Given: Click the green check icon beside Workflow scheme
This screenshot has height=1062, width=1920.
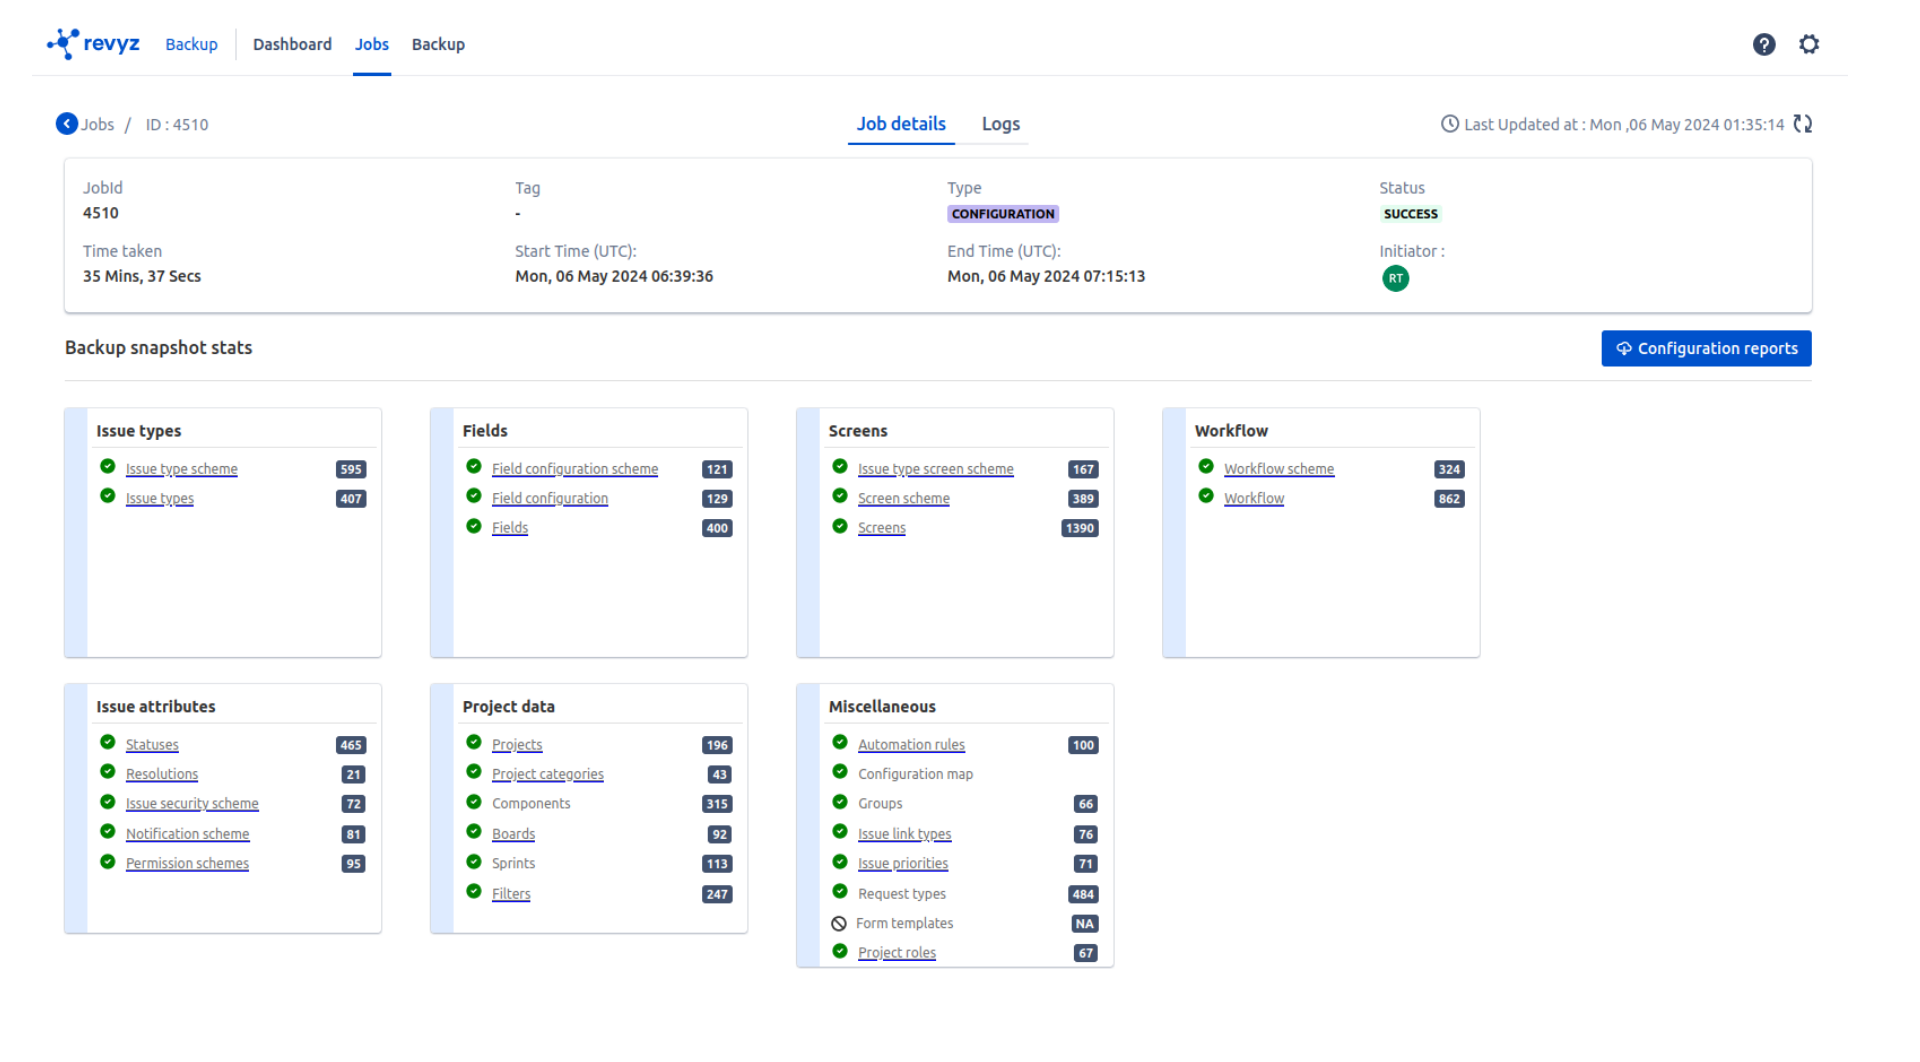Looking at the screenshot, I should (x=1206, y=467).
